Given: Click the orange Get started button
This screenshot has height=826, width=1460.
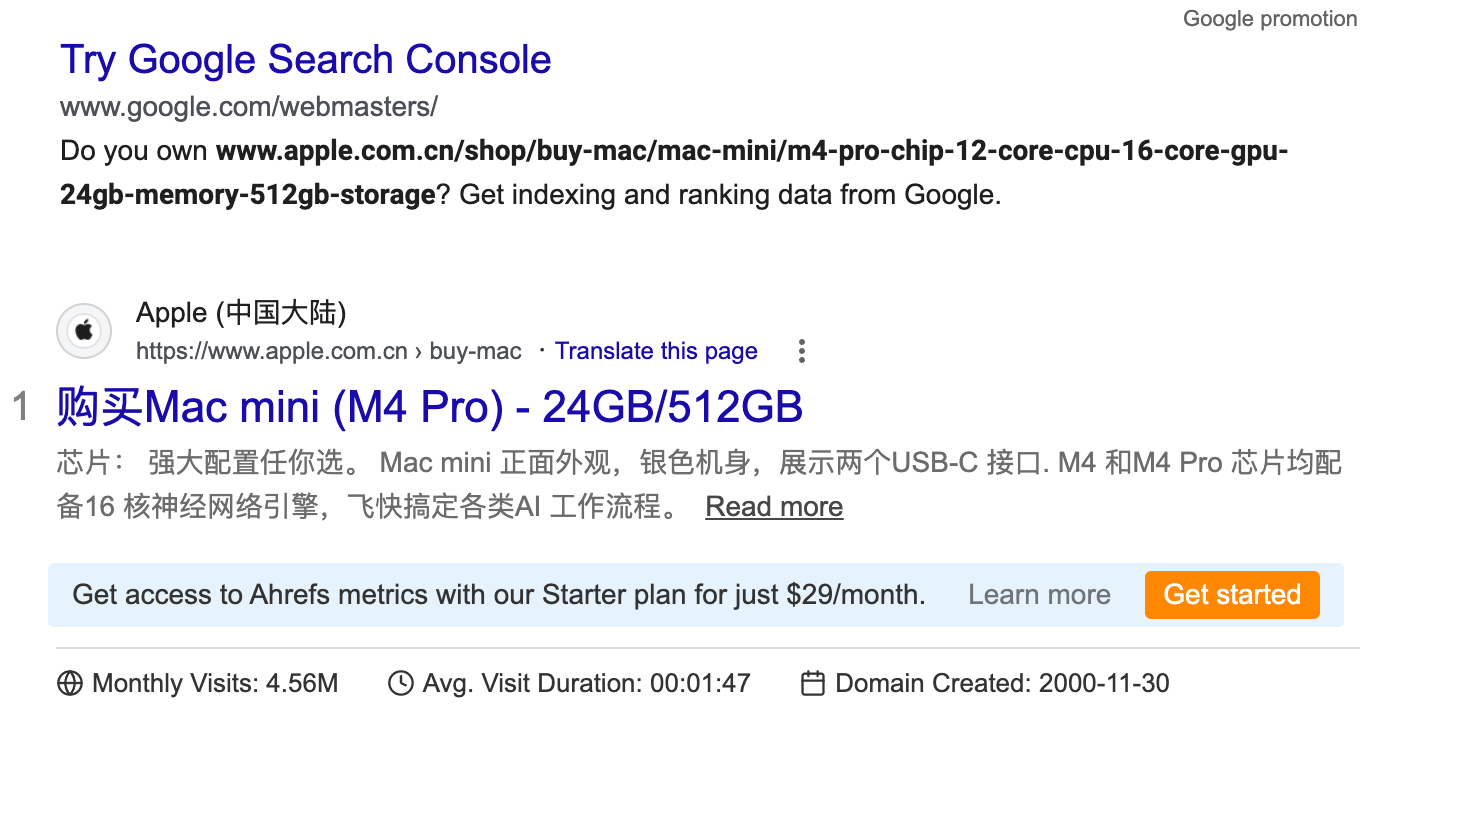Looking at the screenshot, I should [1232, 595].
